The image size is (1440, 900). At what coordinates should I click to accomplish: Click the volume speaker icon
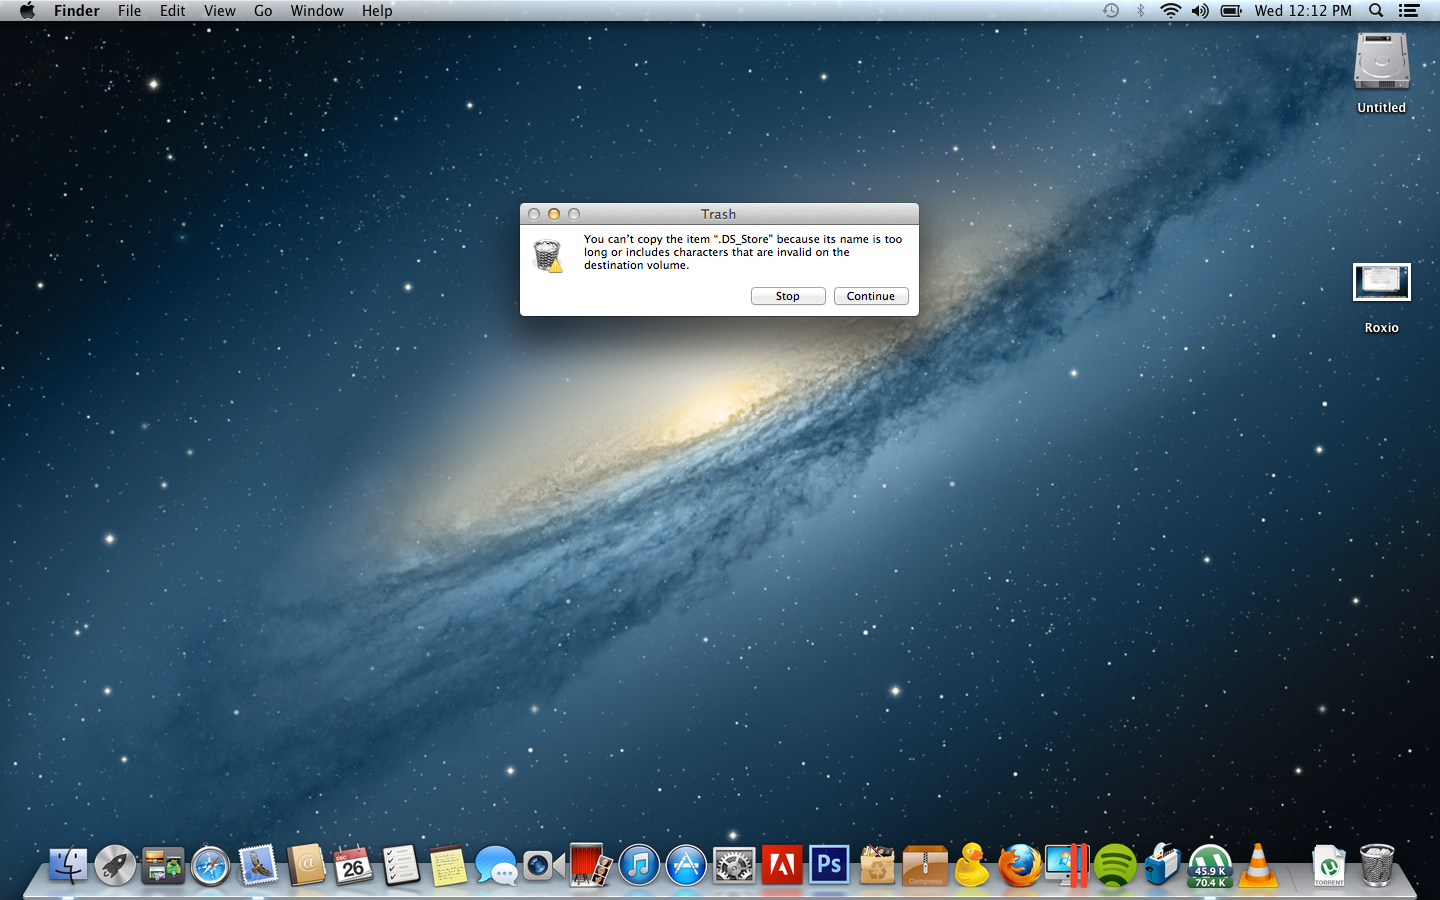[1200, 11]
